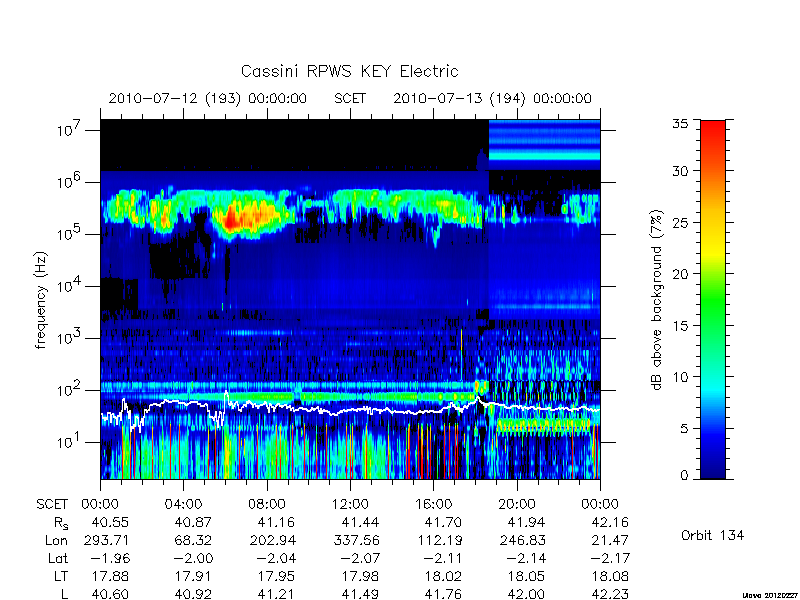Screen dimensions: 800x600
Task: Click the 'Lat' row label
Action: (x=58, y=558)
